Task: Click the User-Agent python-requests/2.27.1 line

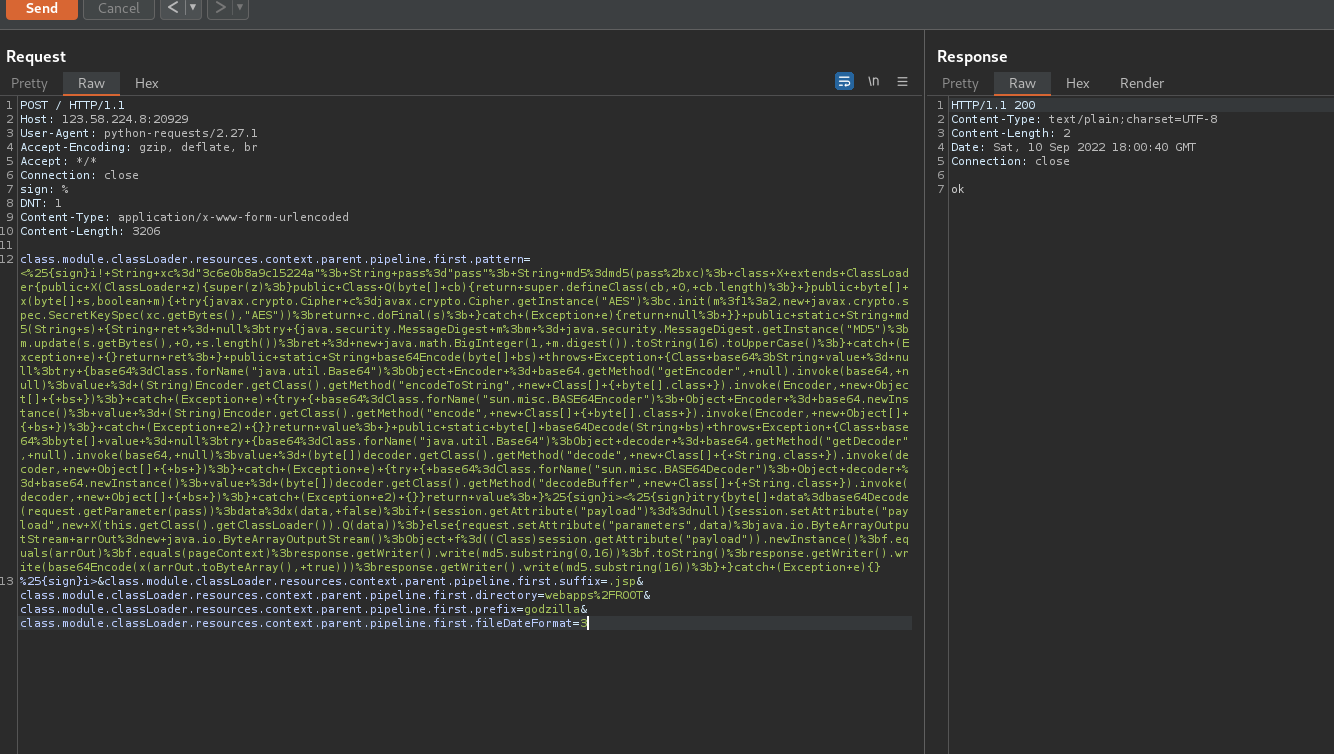Action: click(x=139, y=133)
